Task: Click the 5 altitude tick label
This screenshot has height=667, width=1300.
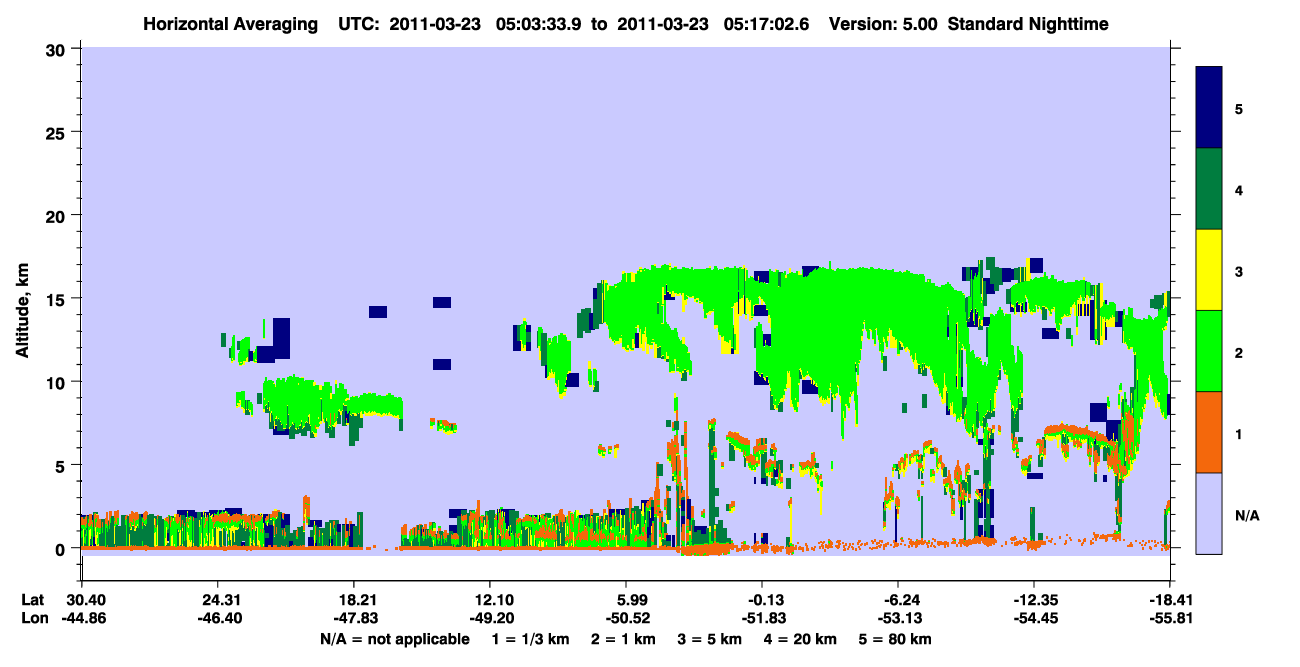Action: pos(63,465)
